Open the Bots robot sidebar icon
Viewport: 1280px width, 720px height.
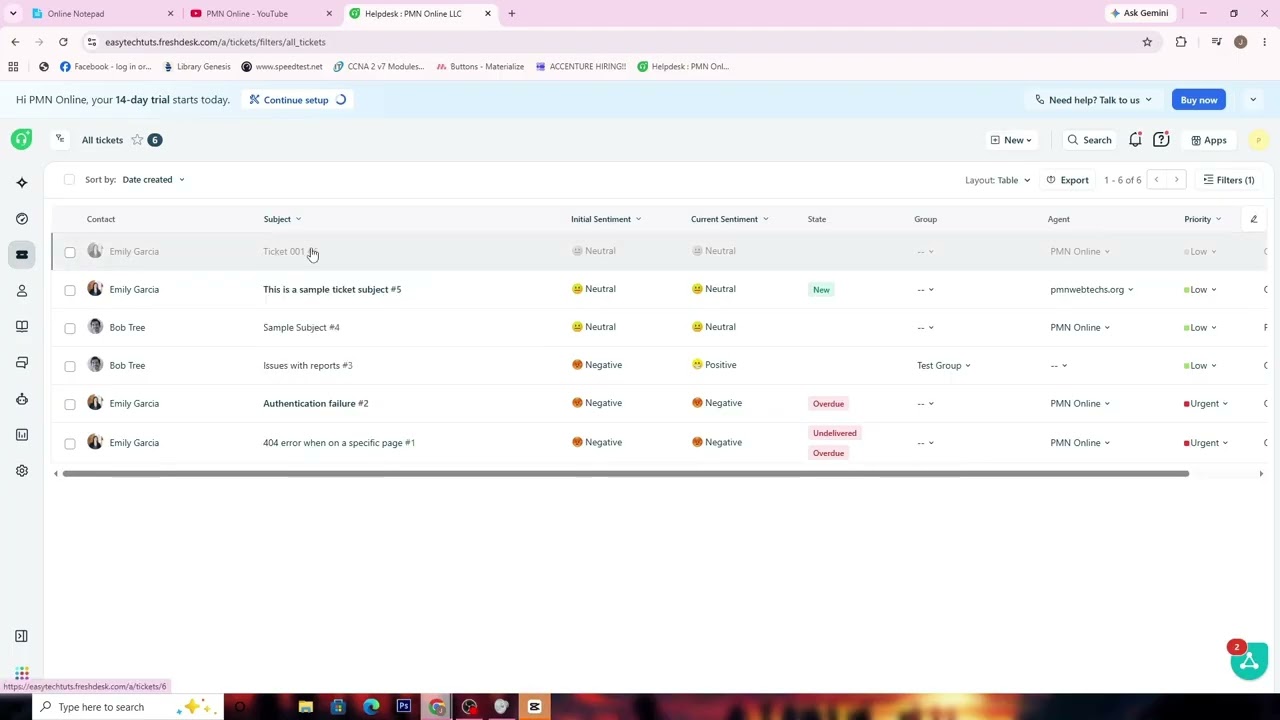(x=22, y=399)
